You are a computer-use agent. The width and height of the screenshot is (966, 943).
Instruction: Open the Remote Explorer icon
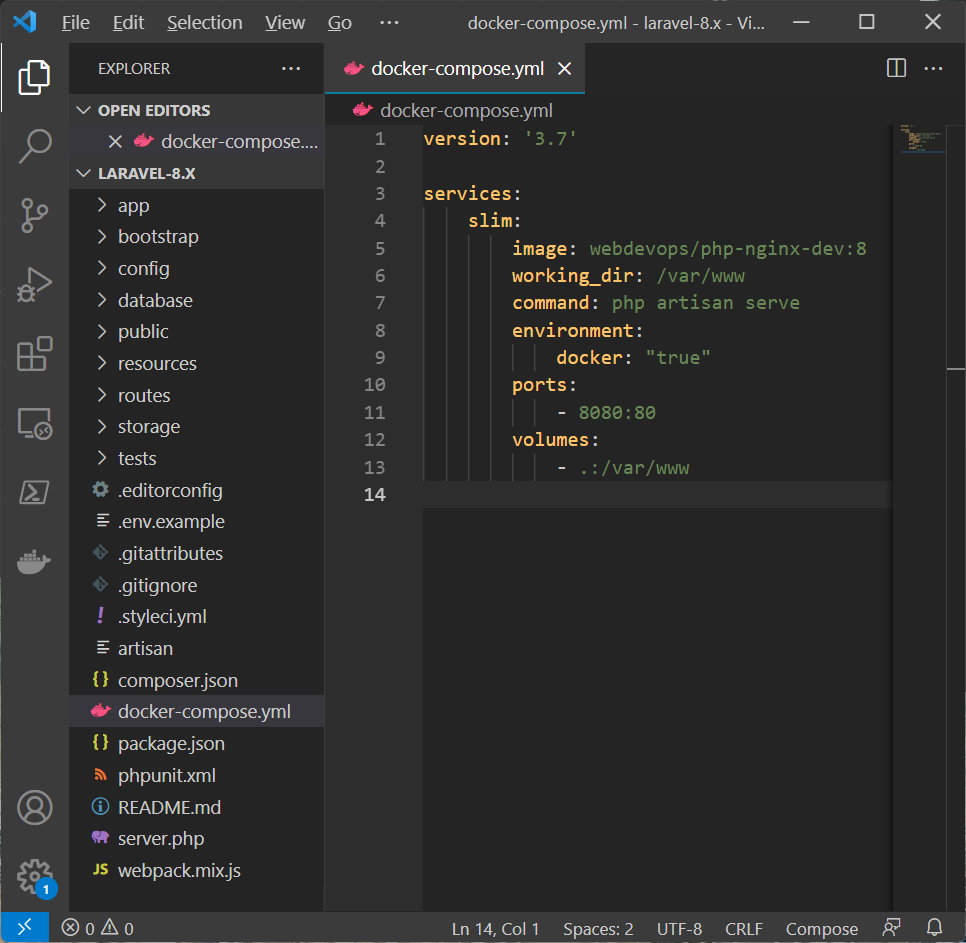coord(34,424)
